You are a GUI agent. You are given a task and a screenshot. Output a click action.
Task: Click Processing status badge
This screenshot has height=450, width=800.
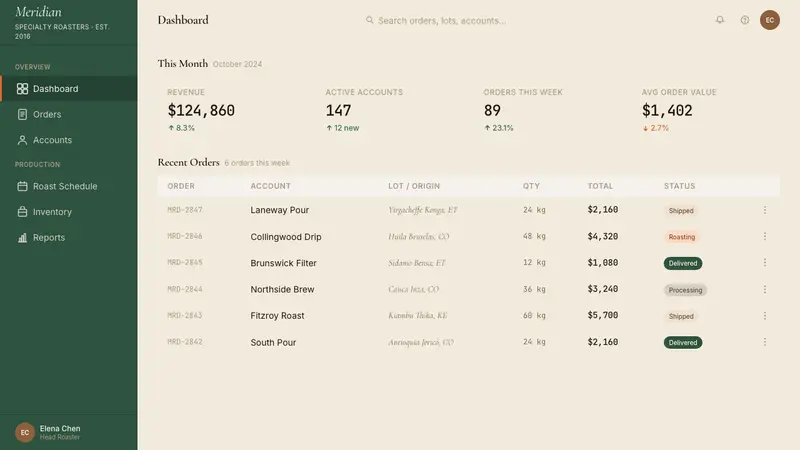click(685, 290)
